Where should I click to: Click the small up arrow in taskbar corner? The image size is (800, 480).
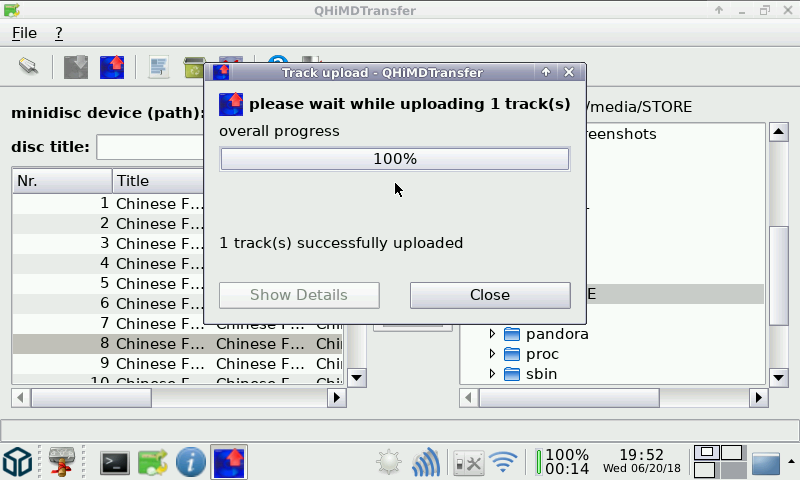791,461
